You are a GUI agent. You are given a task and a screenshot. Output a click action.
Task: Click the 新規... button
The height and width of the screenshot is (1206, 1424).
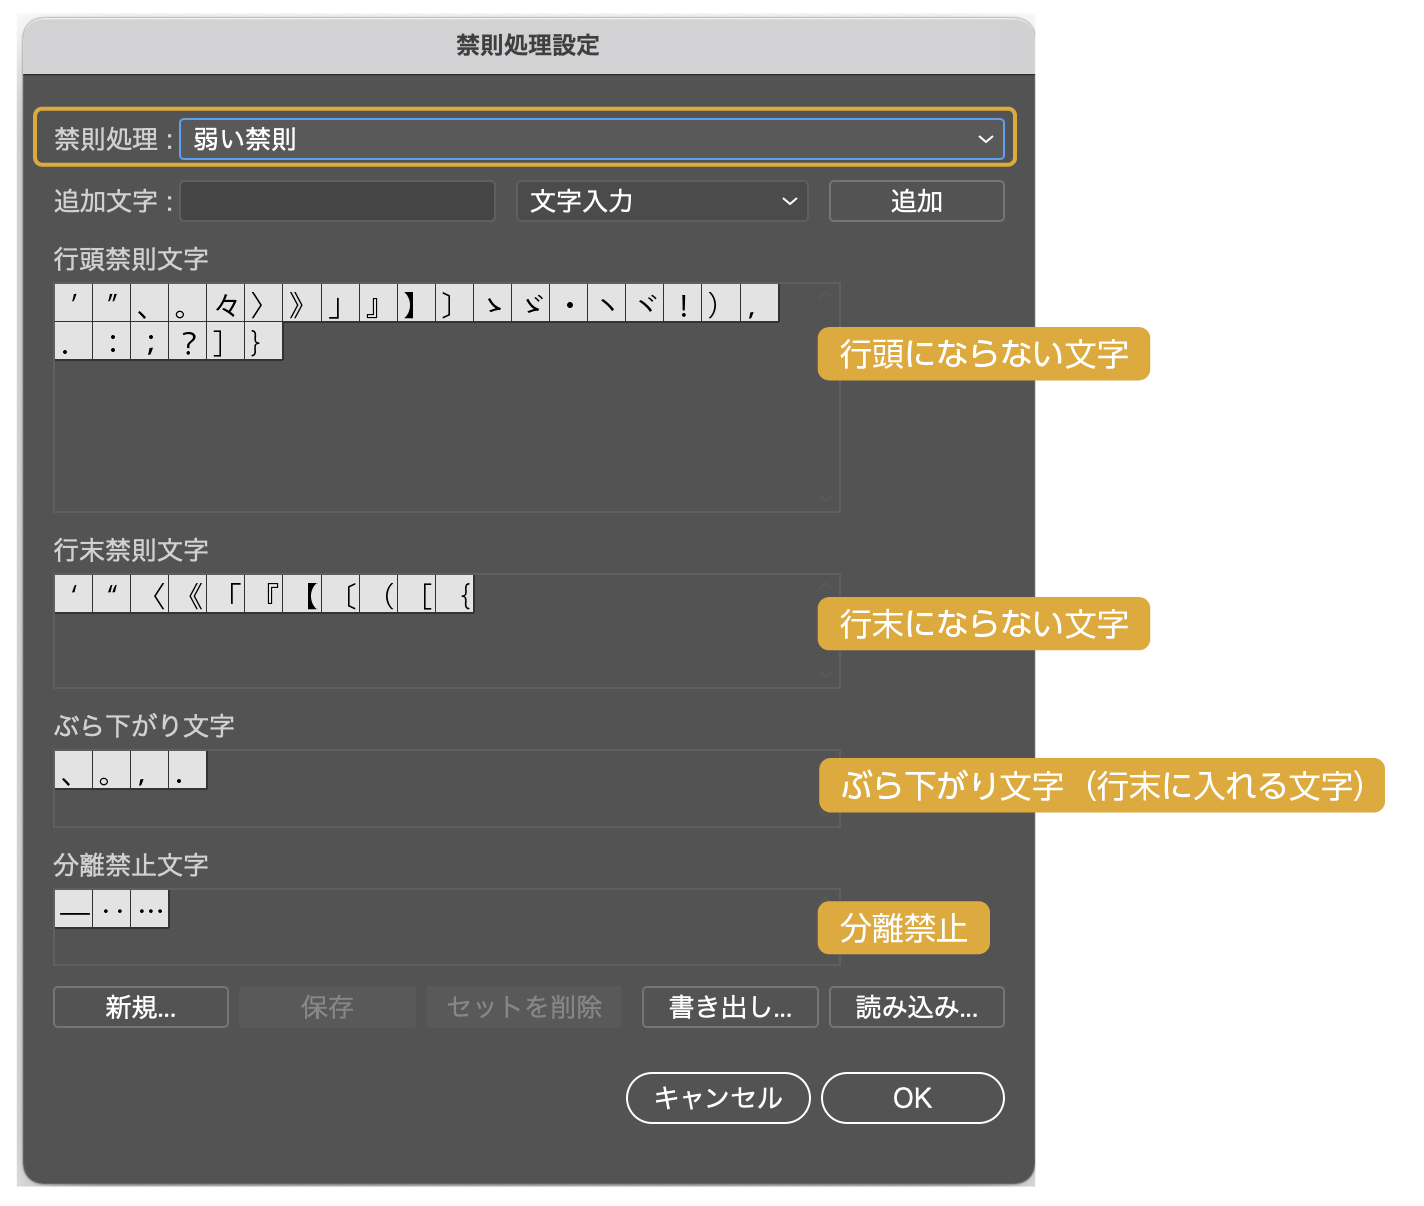pyautogui.click(x=141, y=1007)
